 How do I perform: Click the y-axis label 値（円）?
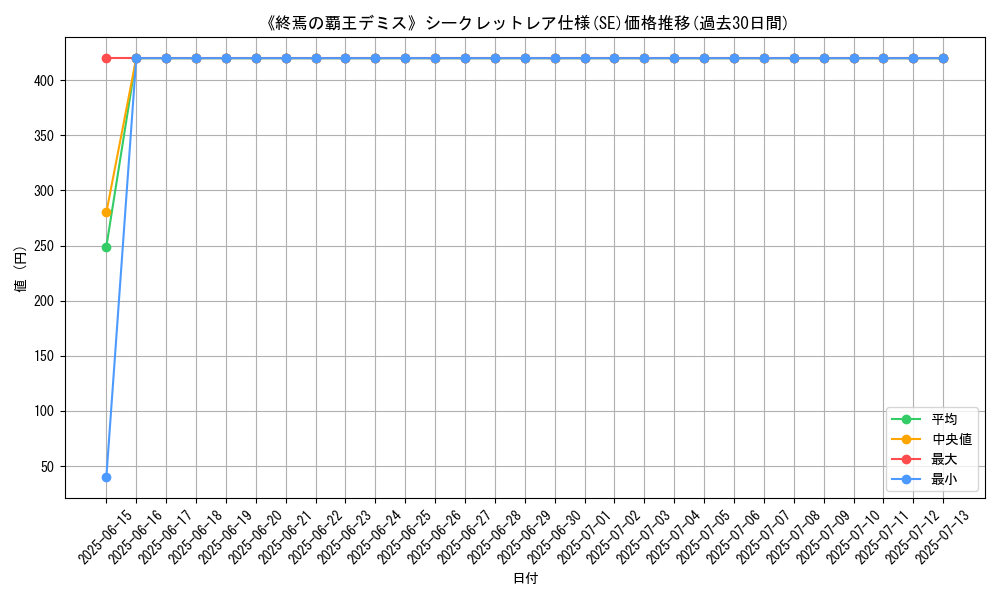pyautogui.click(x=20, y=268)
